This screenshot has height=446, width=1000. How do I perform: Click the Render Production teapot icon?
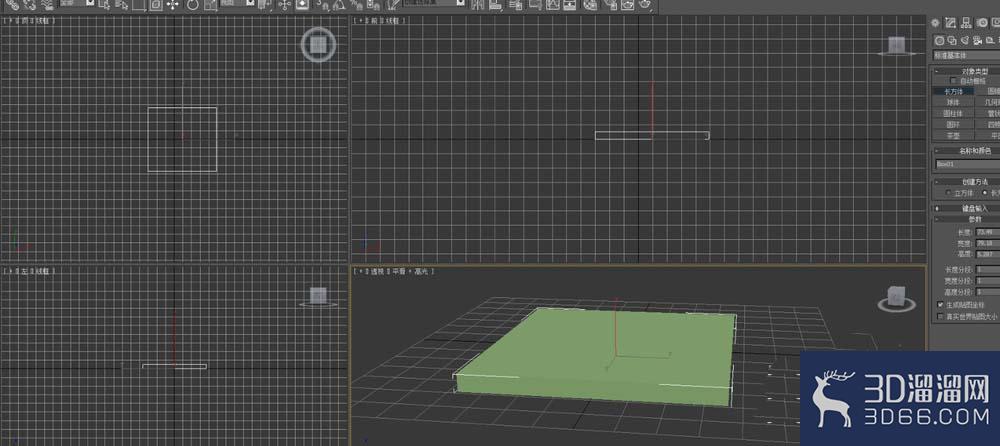click(x=646, y=5)
